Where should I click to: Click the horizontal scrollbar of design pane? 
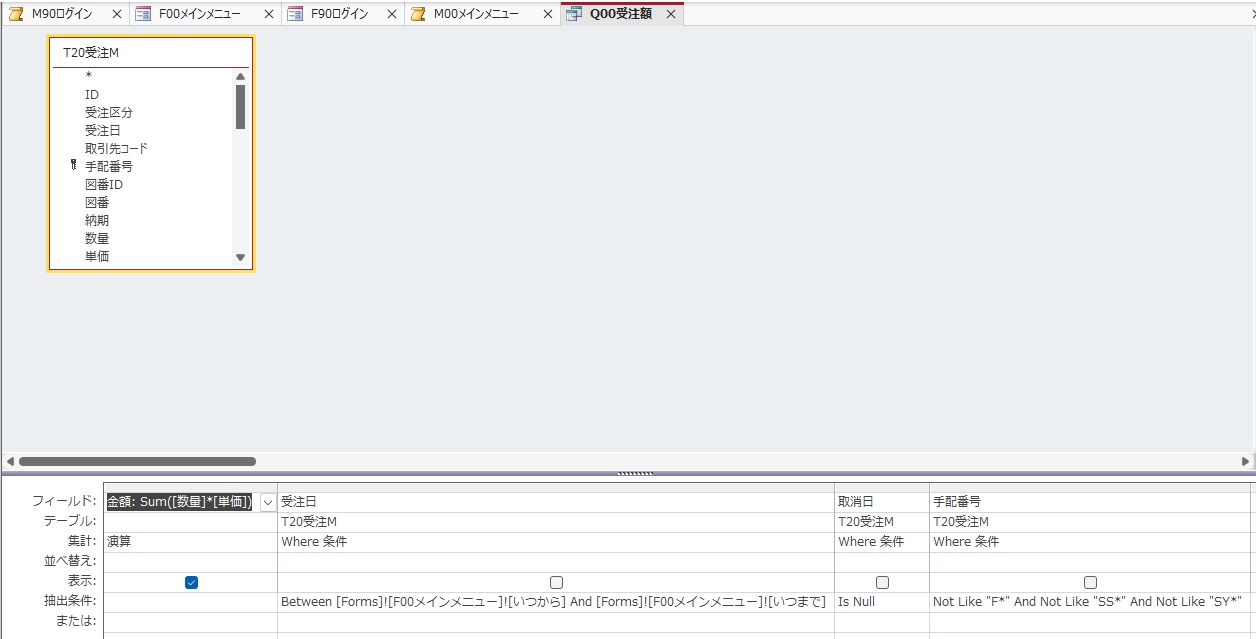tap(137, 462)
